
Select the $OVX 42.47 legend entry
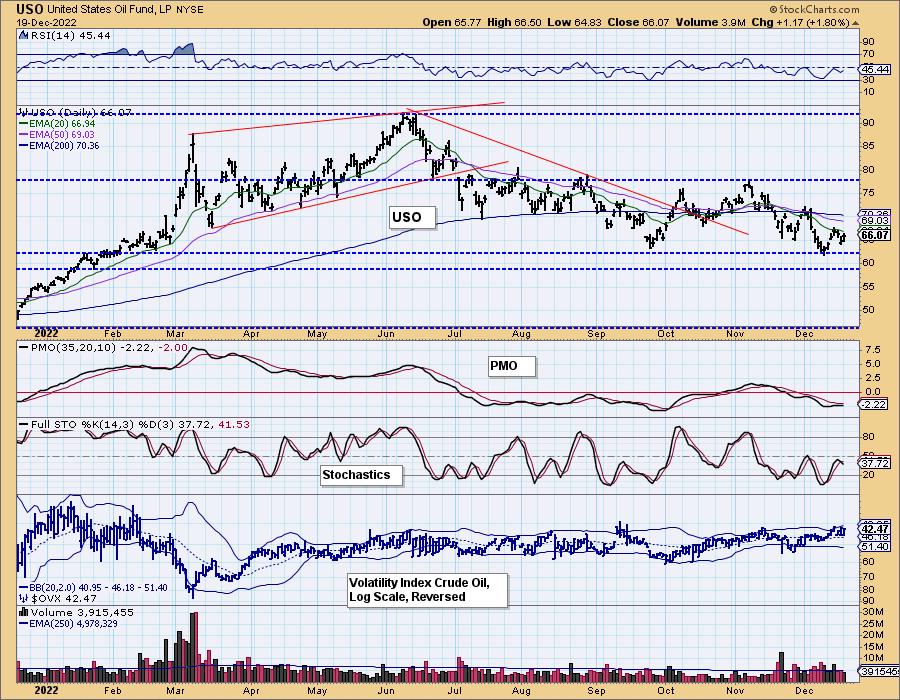coord(57,598)
